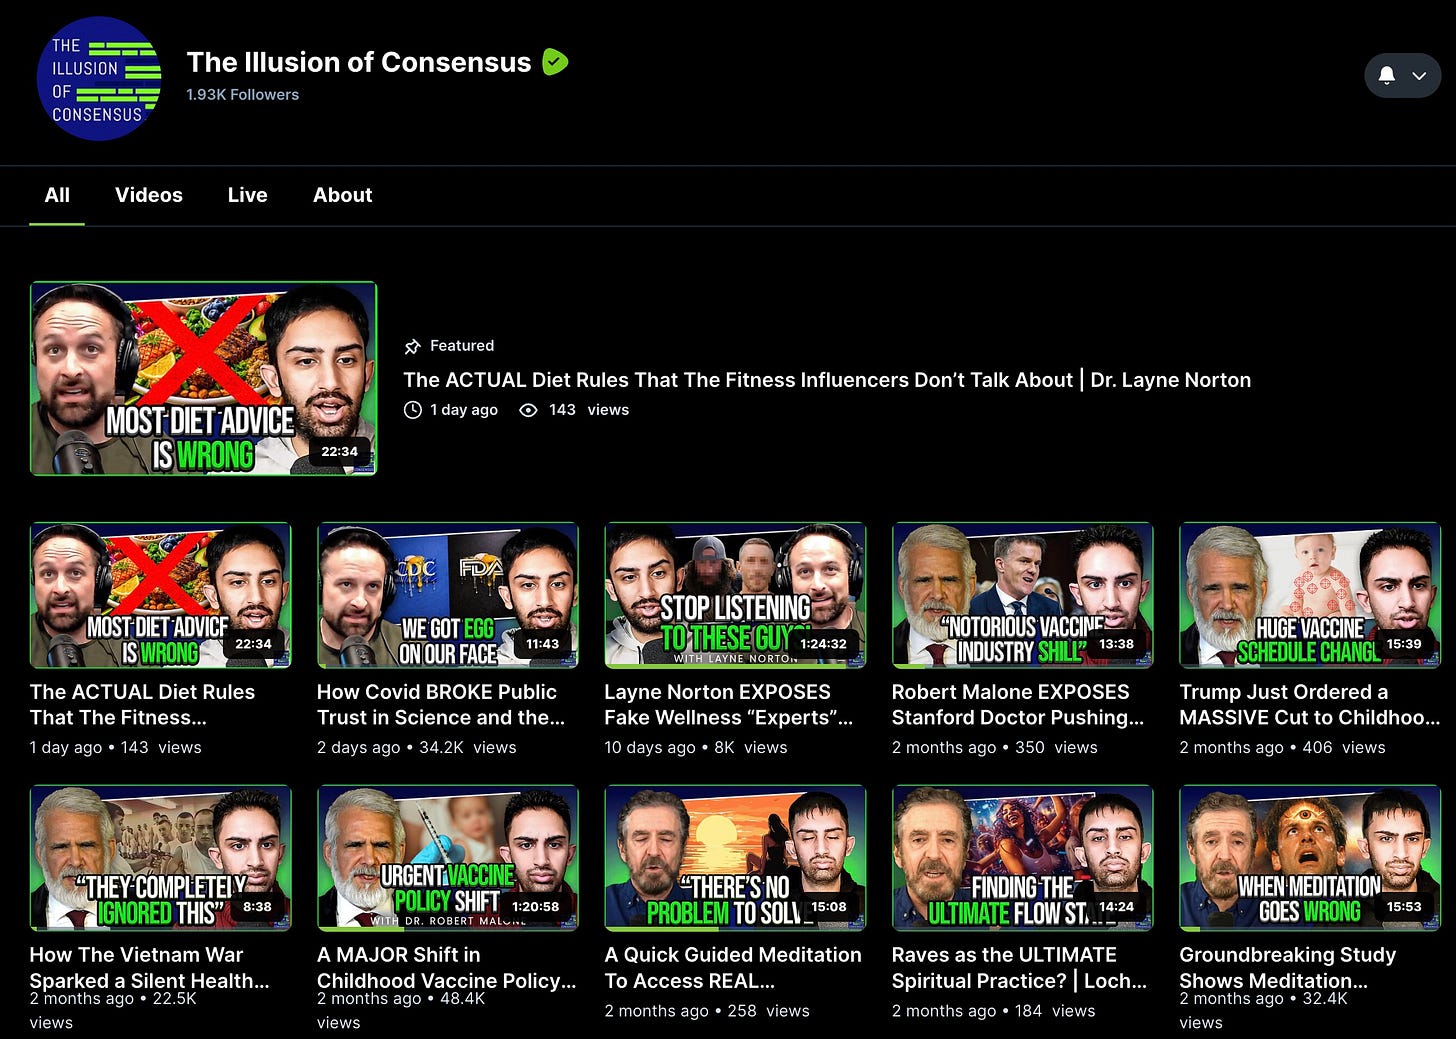Click the Featured pin icon
This screenshot has height=1039, width=1456.
(412, 346)
